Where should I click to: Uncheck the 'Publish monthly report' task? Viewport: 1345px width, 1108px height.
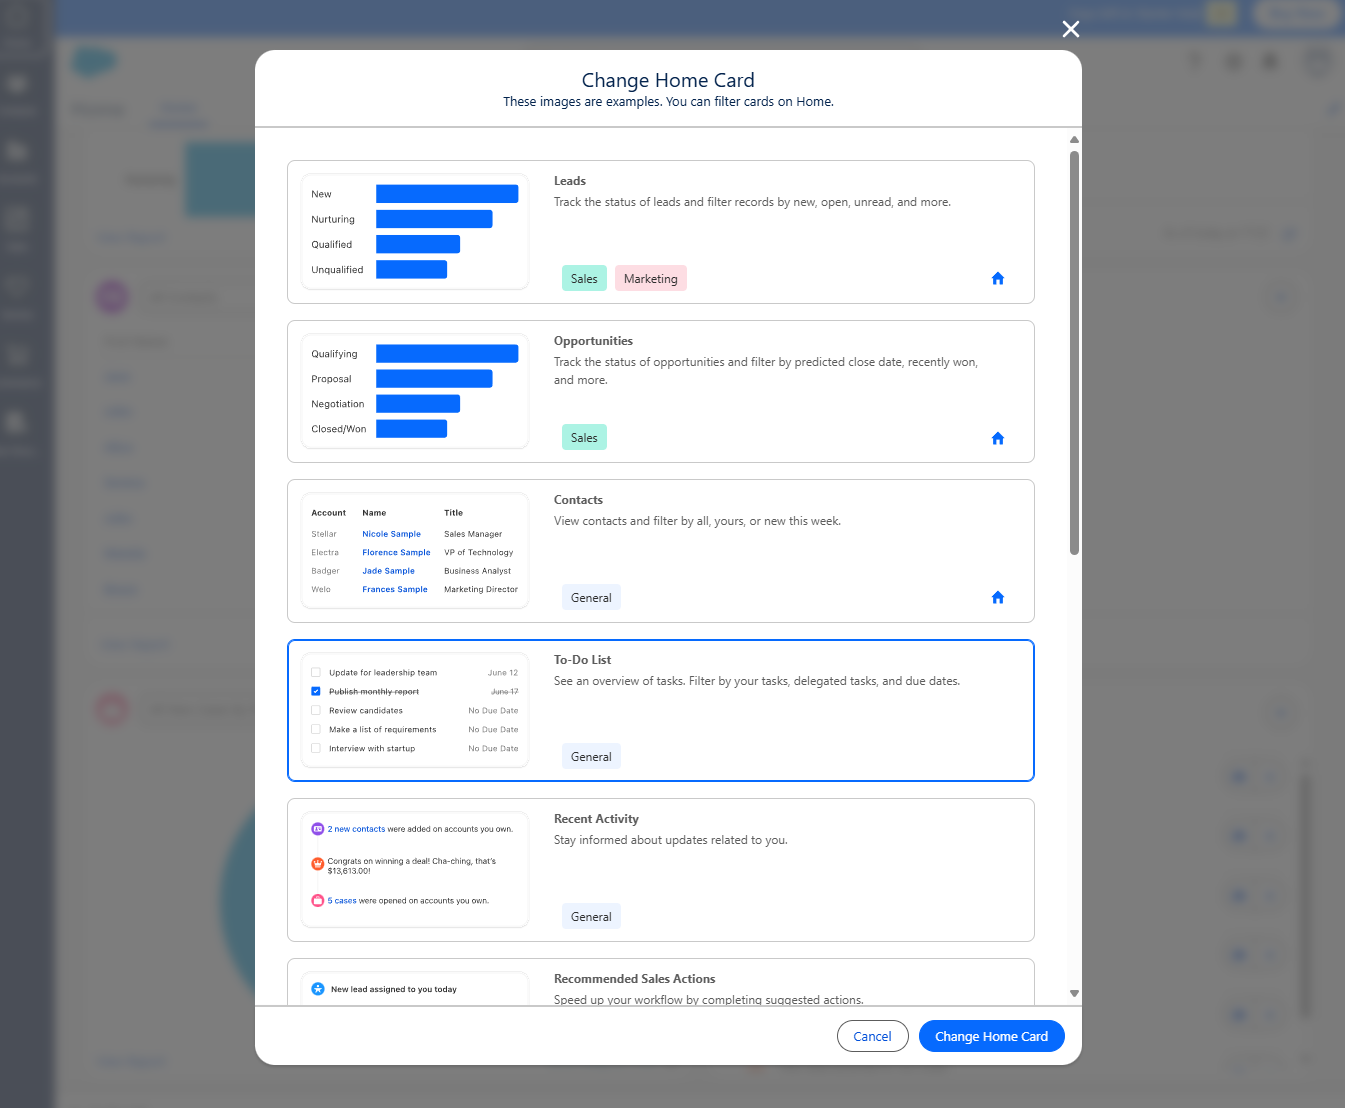click(316, 691)
